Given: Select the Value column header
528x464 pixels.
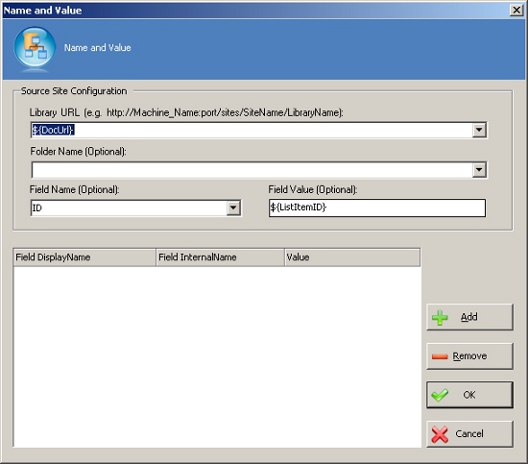Looking at the screenshot, I should coord(352,257).
